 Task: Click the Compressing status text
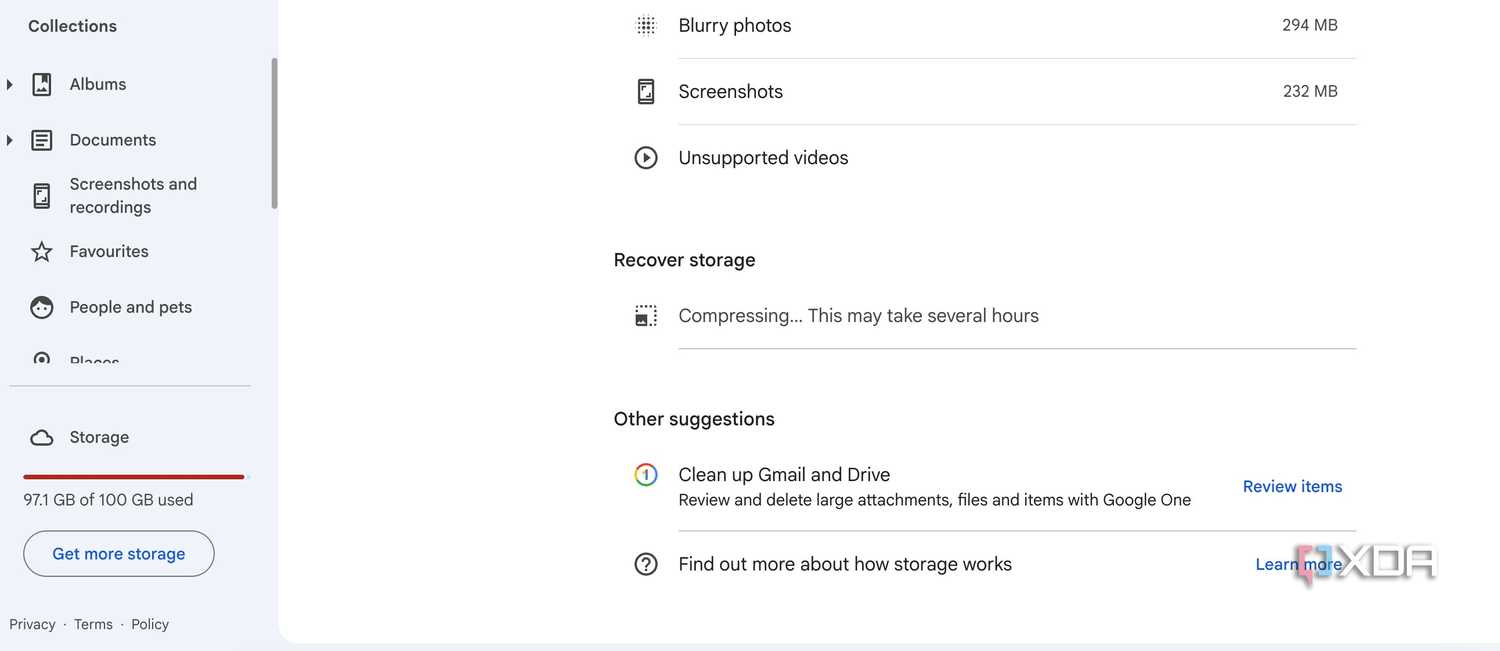(x=858, y=315)
